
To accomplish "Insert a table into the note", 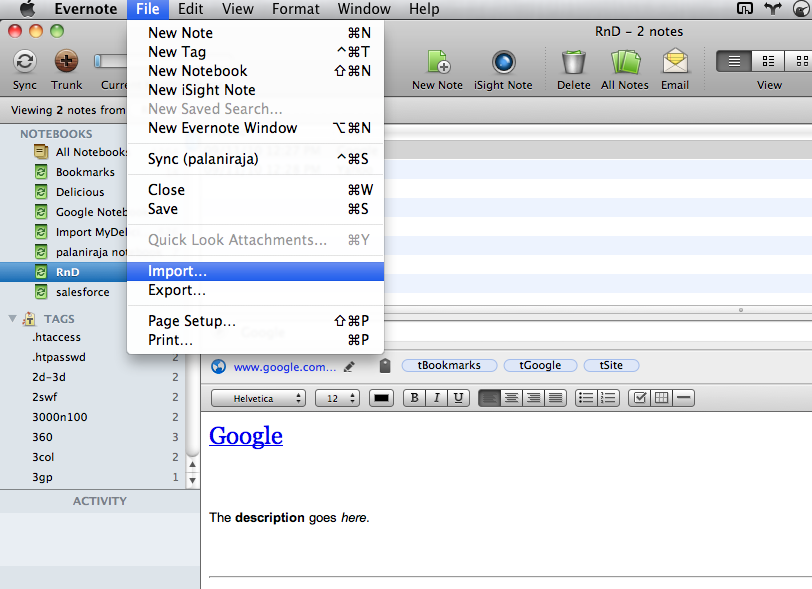I will pos(661,398).
